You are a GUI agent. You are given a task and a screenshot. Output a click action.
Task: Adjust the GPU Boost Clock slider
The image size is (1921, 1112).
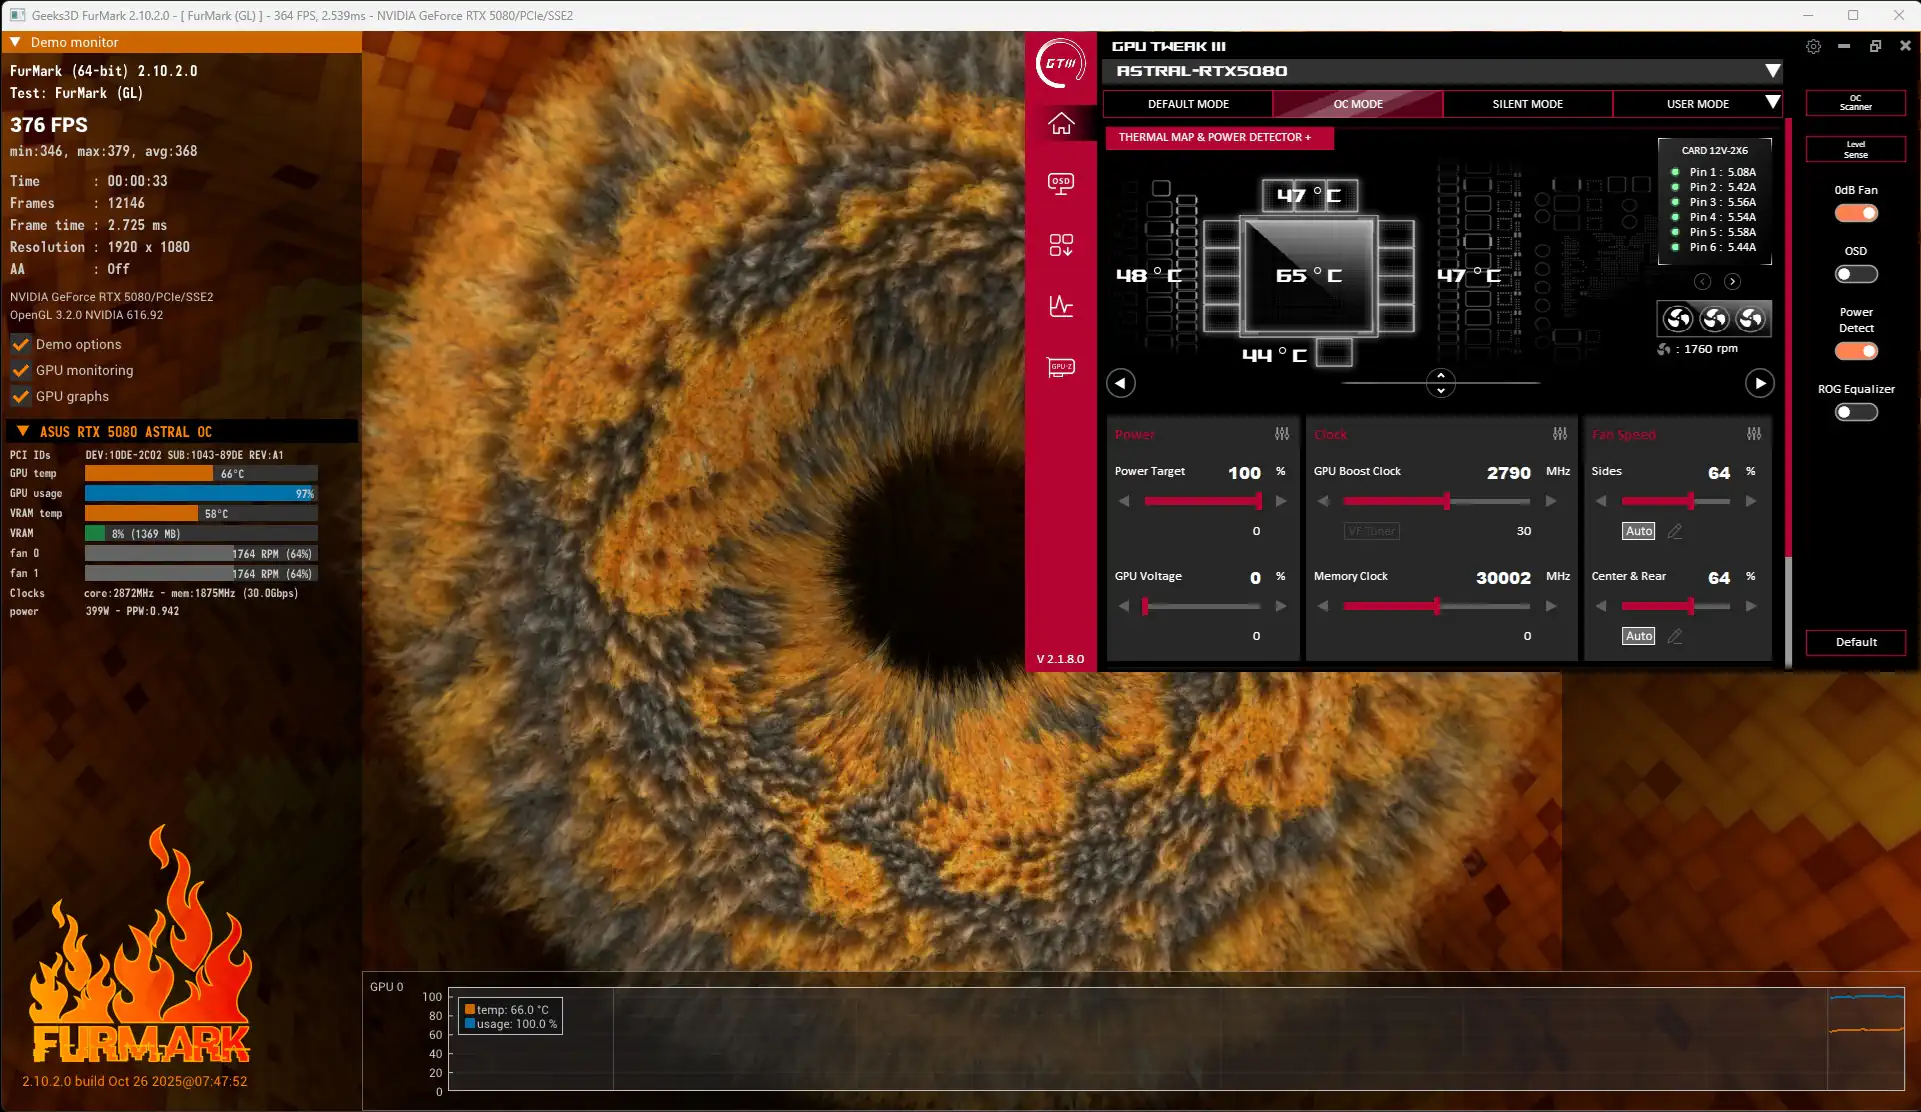point(1437,501)
